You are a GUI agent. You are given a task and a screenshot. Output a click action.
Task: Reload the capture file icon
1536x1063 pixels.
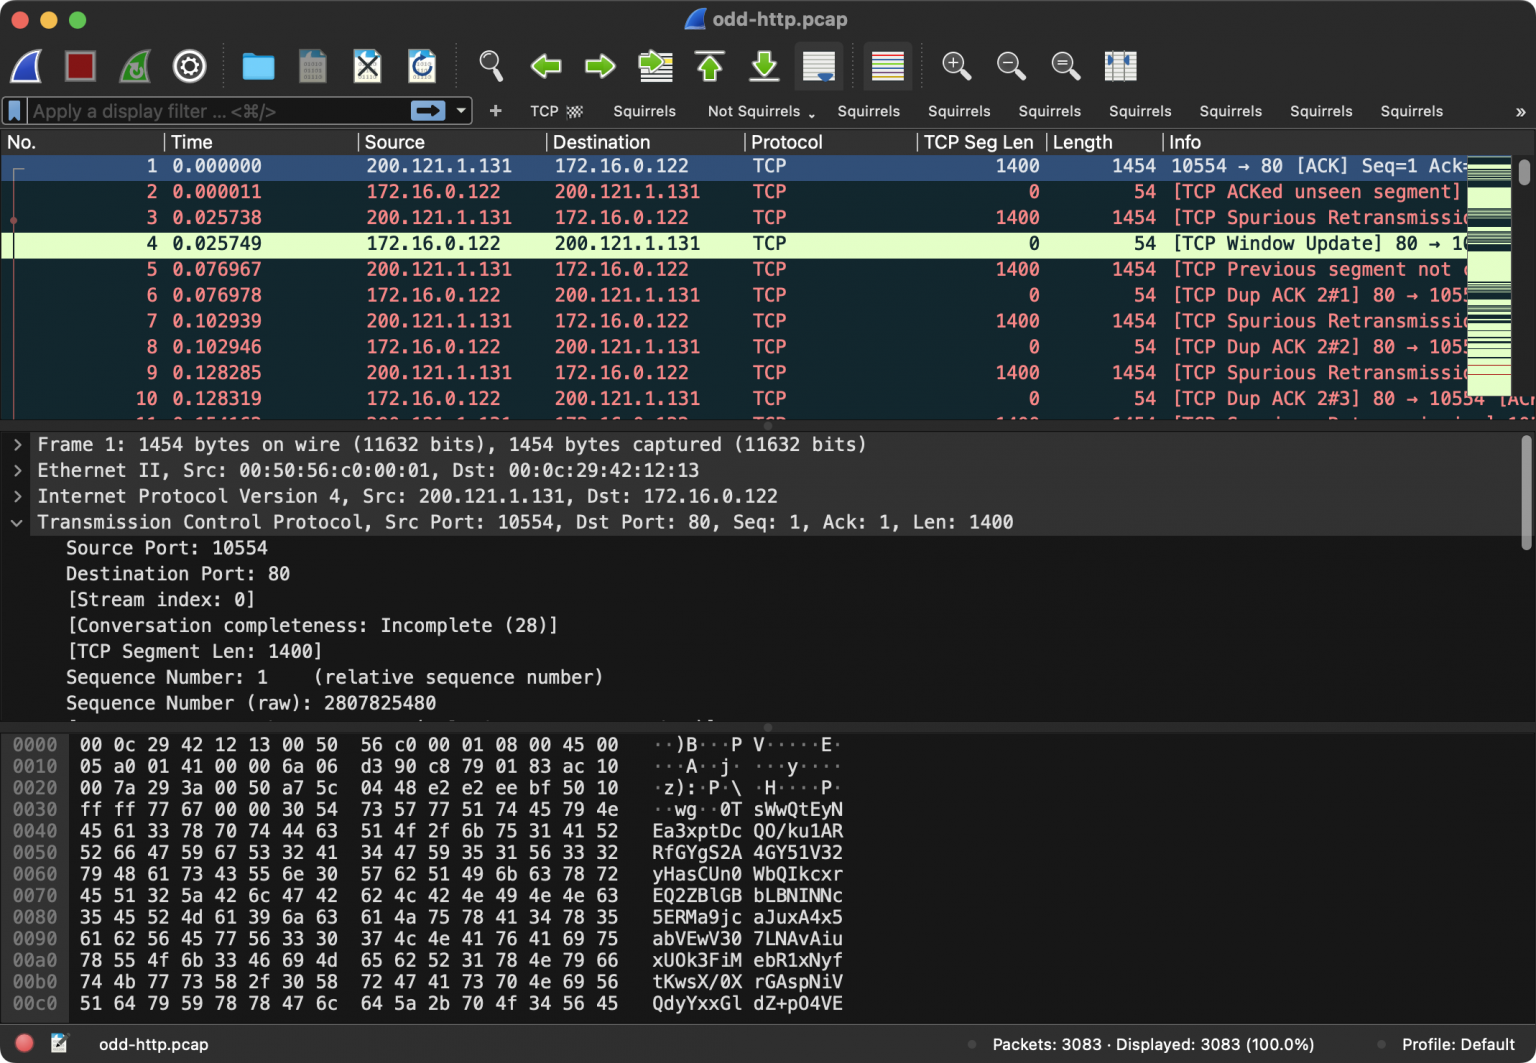tap(422, 66)
